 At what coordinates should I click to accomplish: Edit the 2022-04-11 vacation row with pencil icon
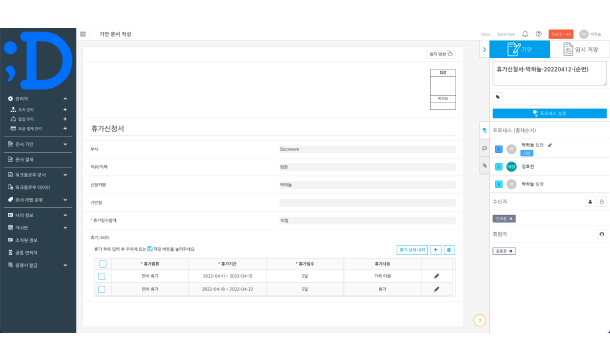[436, 276]
